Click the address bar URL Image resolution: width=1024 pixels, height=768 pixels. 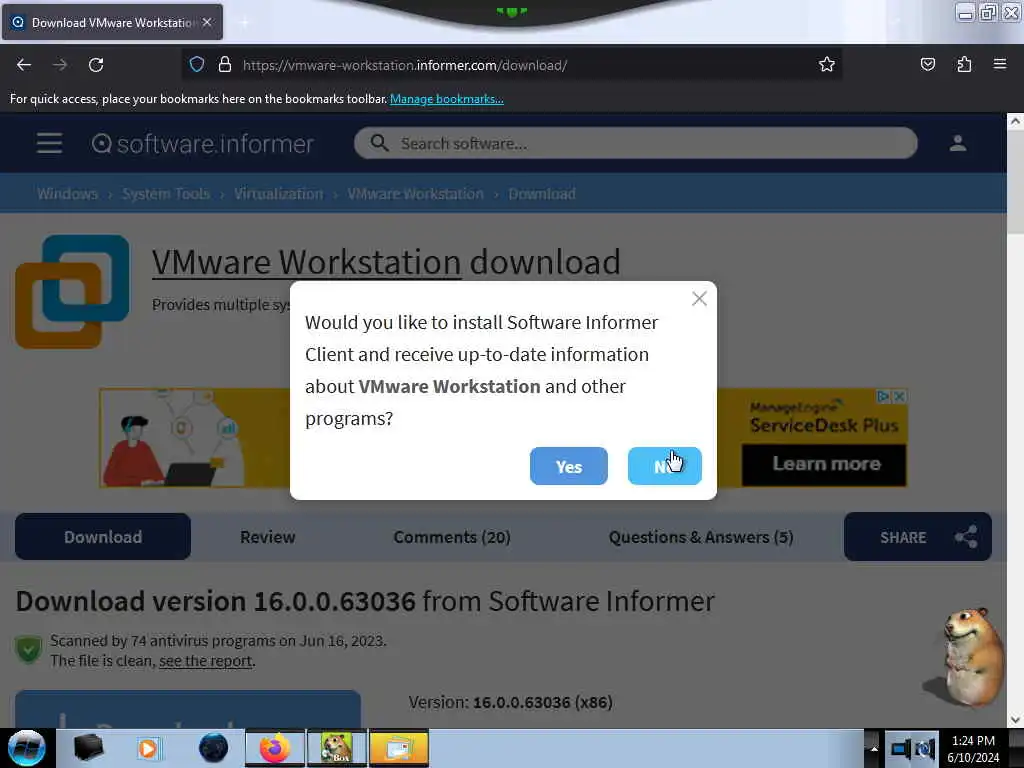click(405, 65)
